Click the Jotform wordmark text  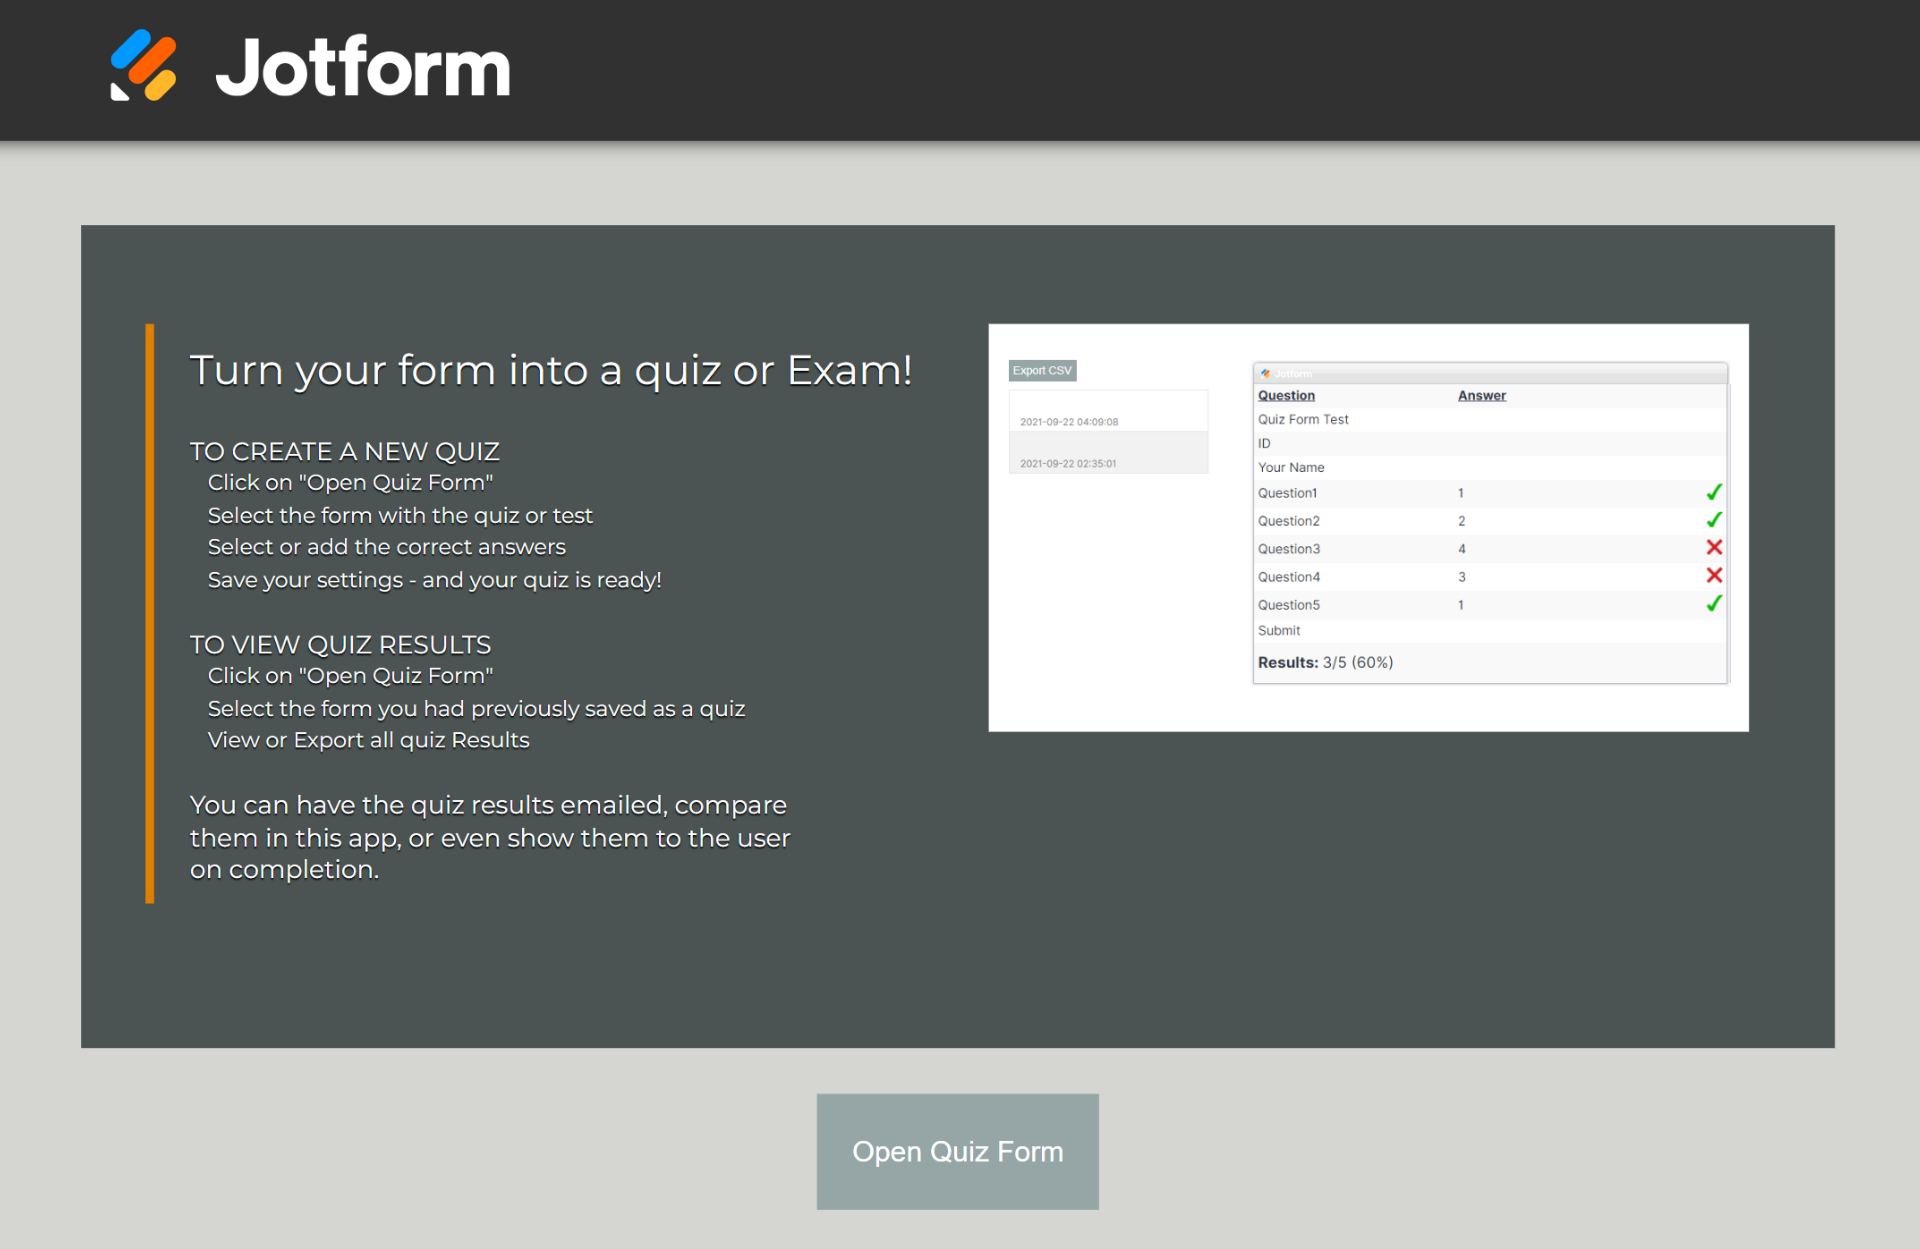coord(362,68)
